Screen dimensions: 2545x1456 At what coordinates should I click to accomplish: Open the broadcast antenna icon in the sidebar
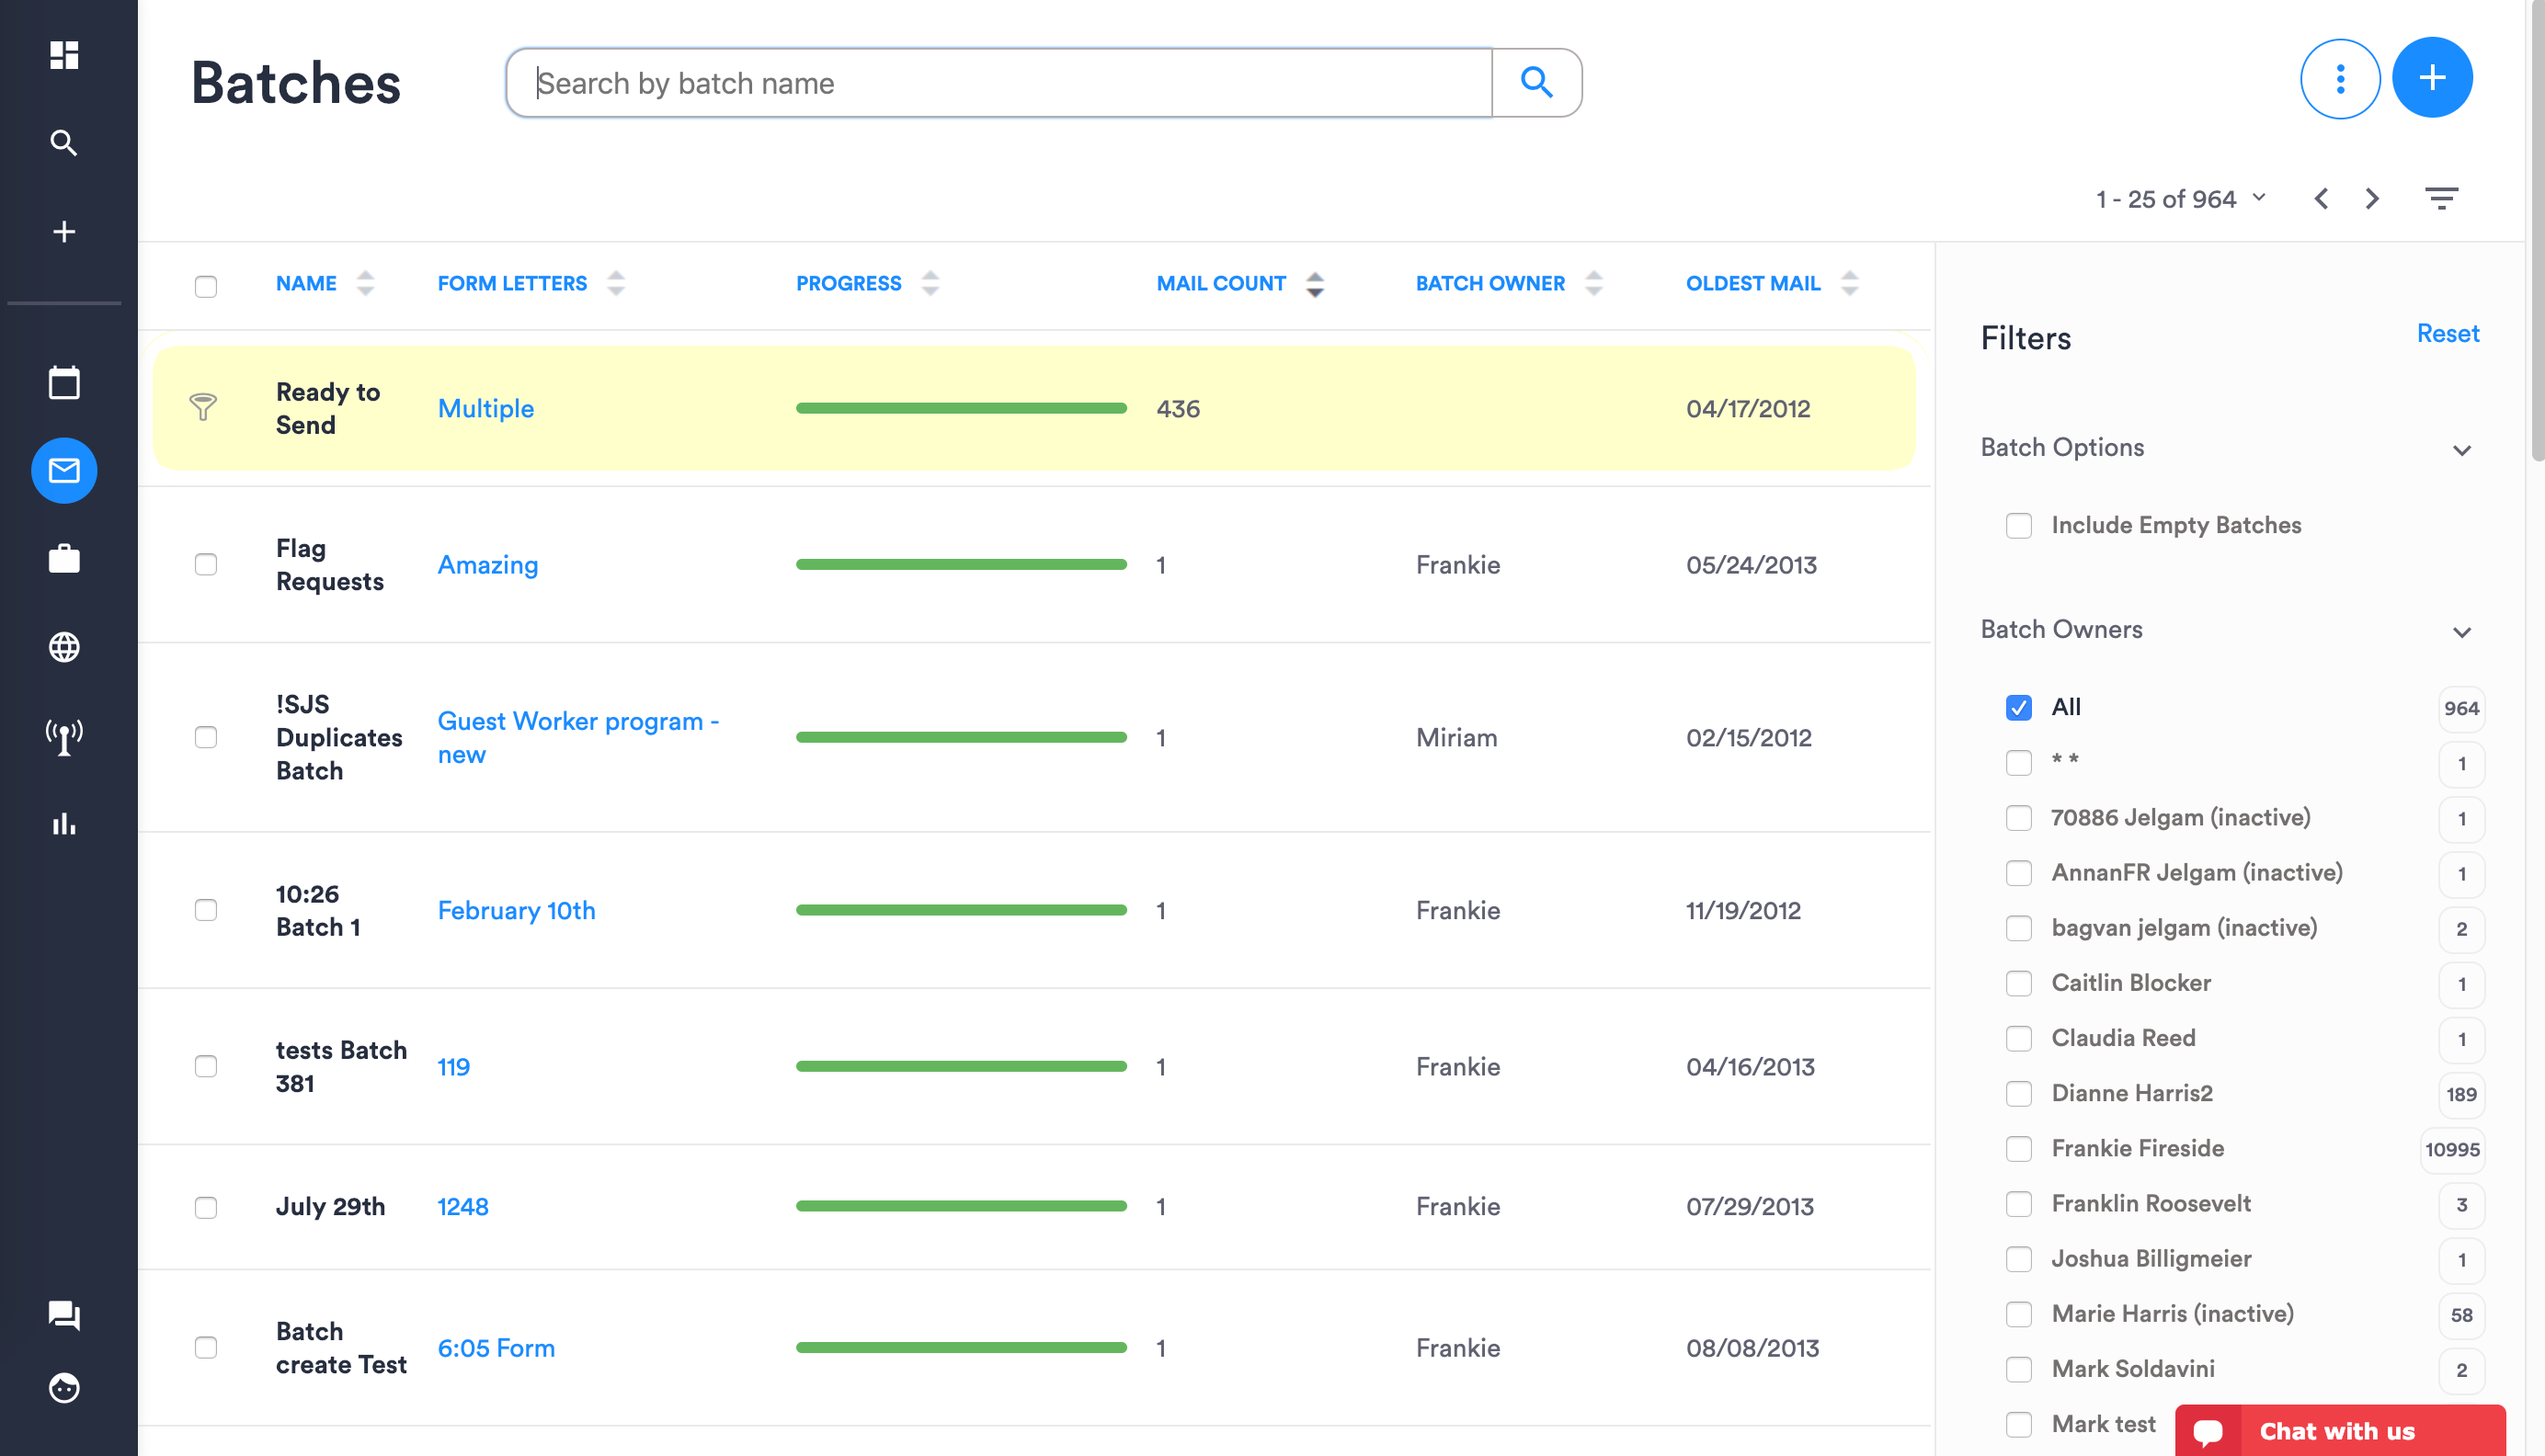click(64, 736)
